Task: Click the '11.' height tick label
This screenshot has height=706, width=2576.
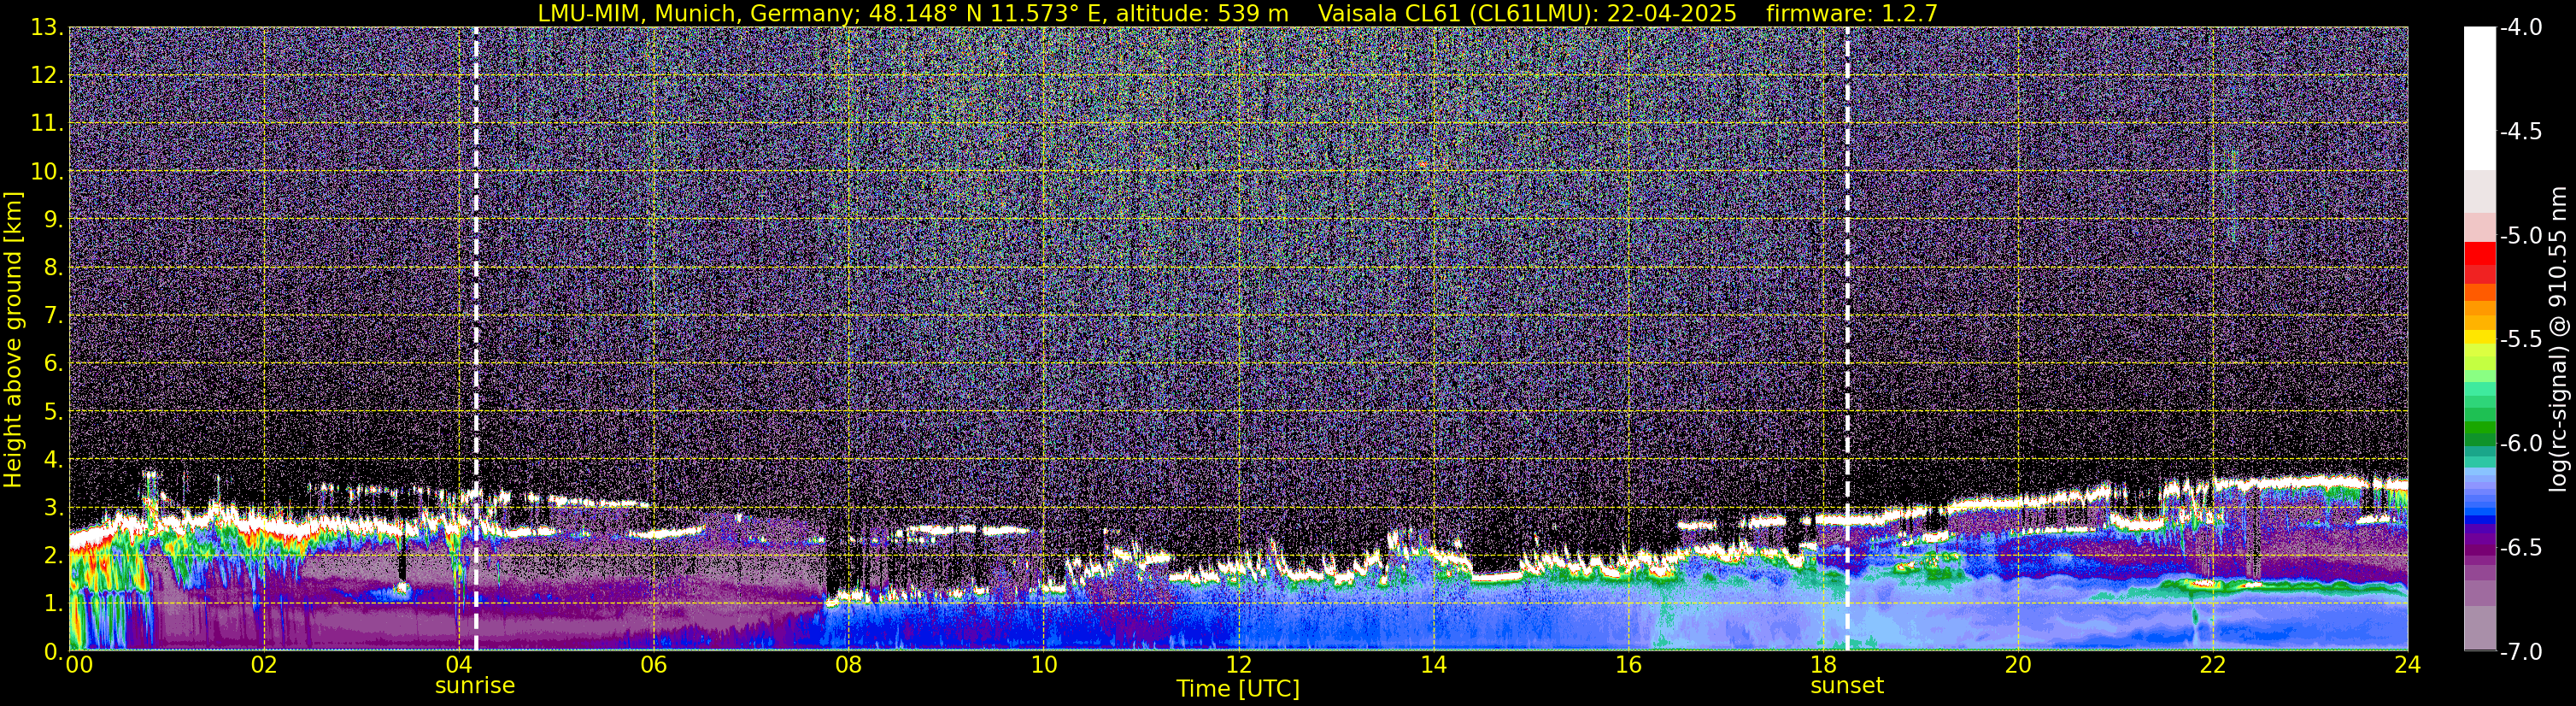Action: point(47,123)
